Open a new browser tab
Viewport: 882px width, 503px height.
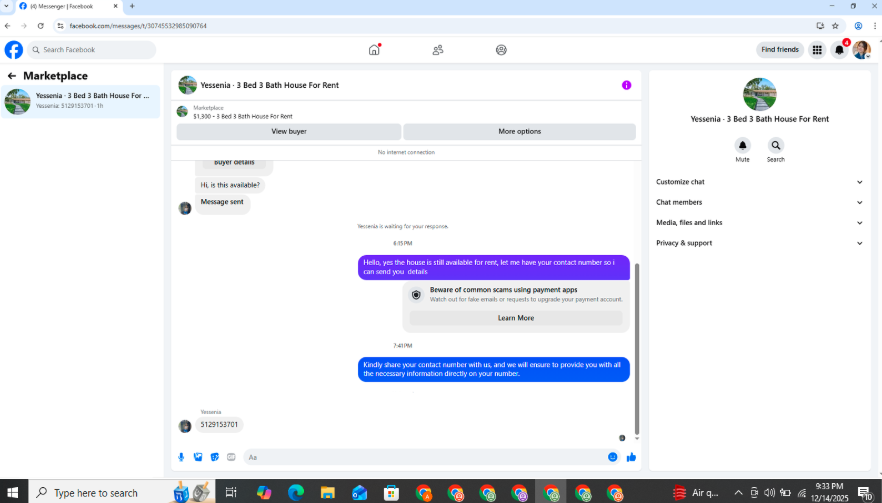click(132, 6)
